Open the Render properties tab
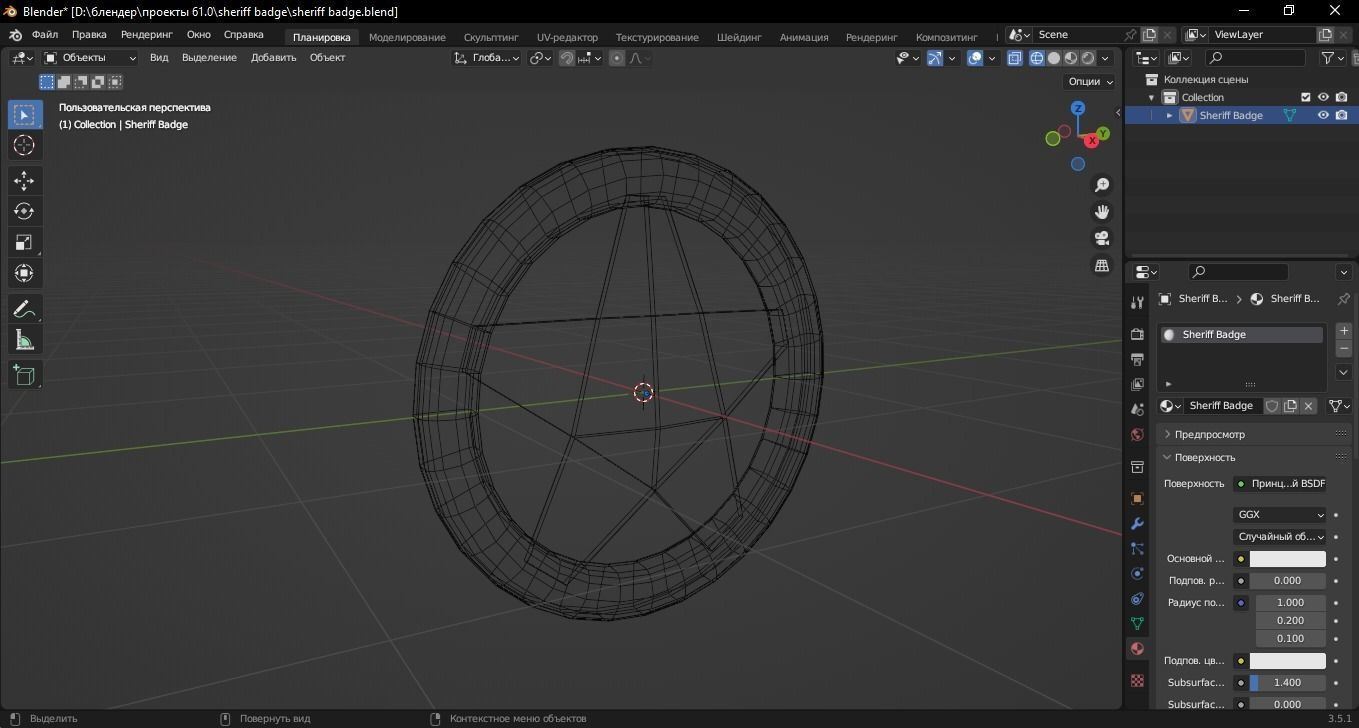The image size is (1359, 728). (x=1137, y=334)
